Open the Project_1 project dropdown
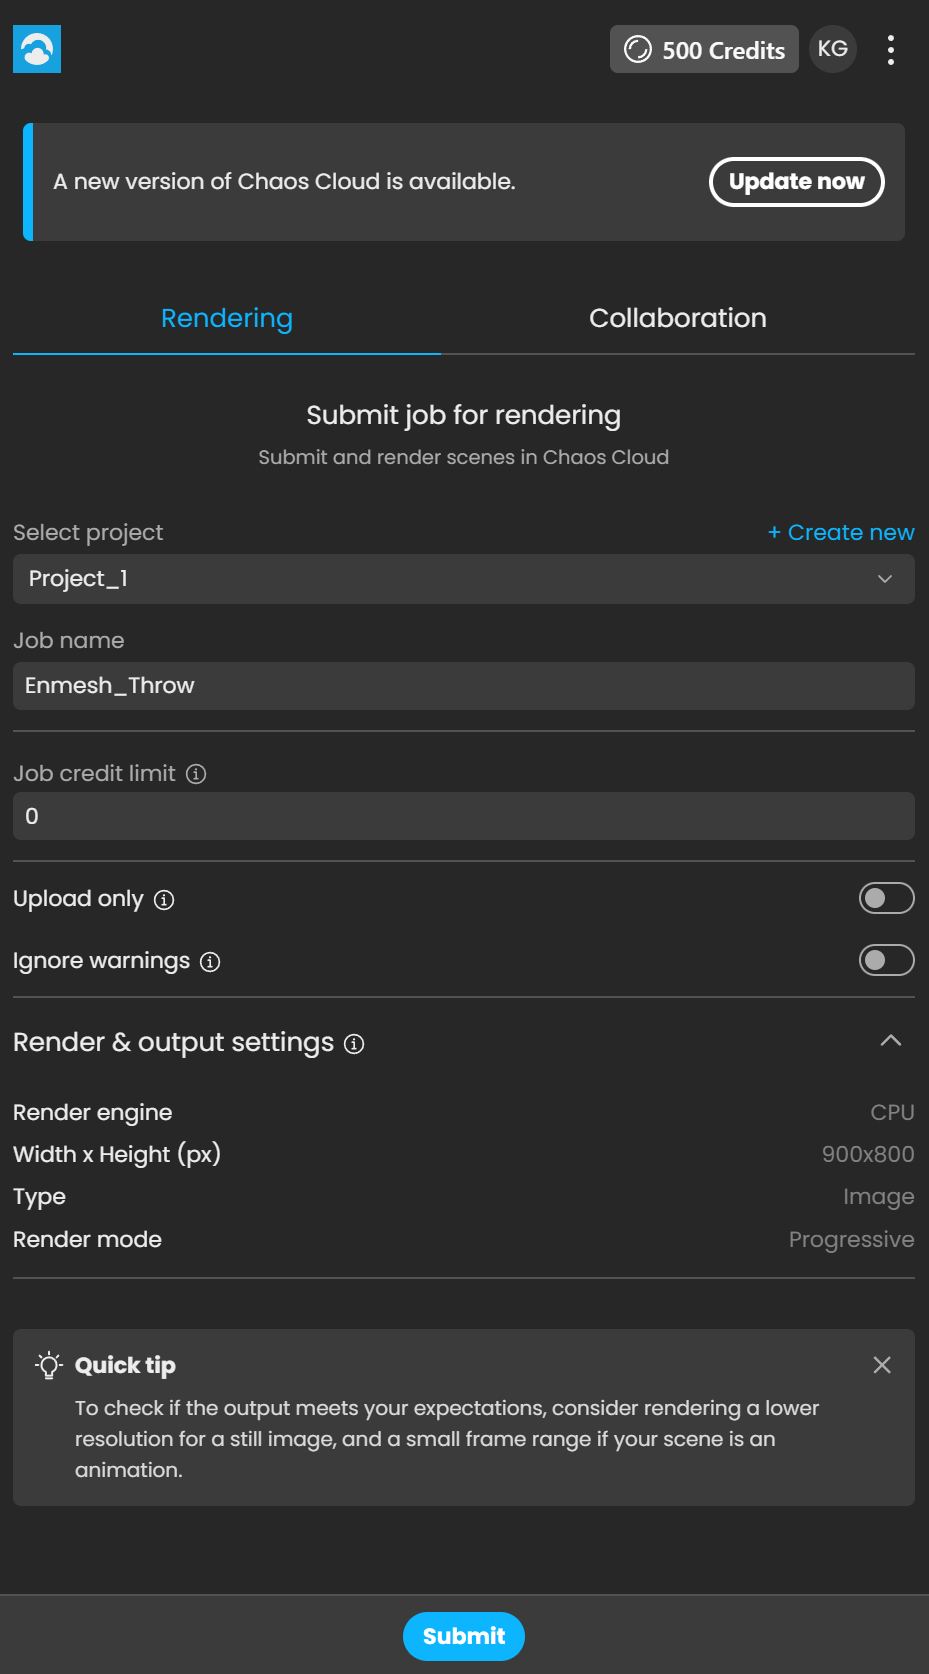The width and height of the screenshot is (929, 1674). (464, 579)
